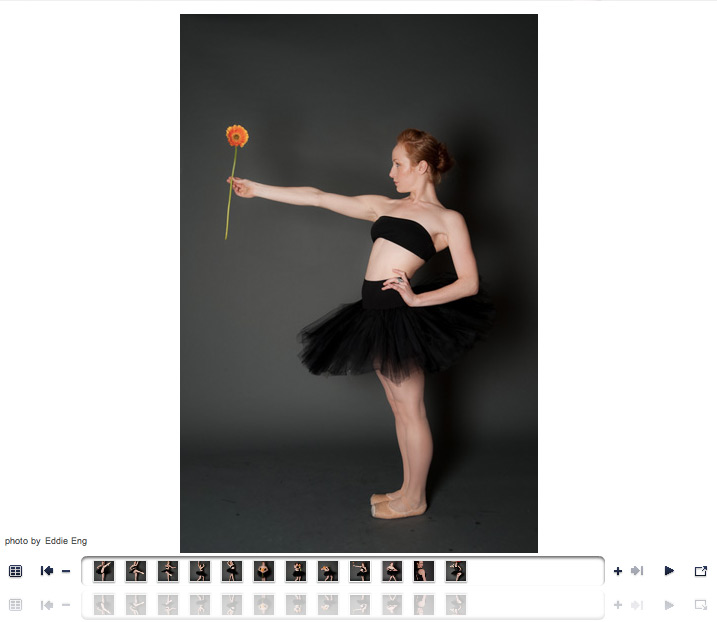717x622 pixels.
Task: Choose the fourth thumbnail in the filmstrip
Action: (x=200, y=571)
